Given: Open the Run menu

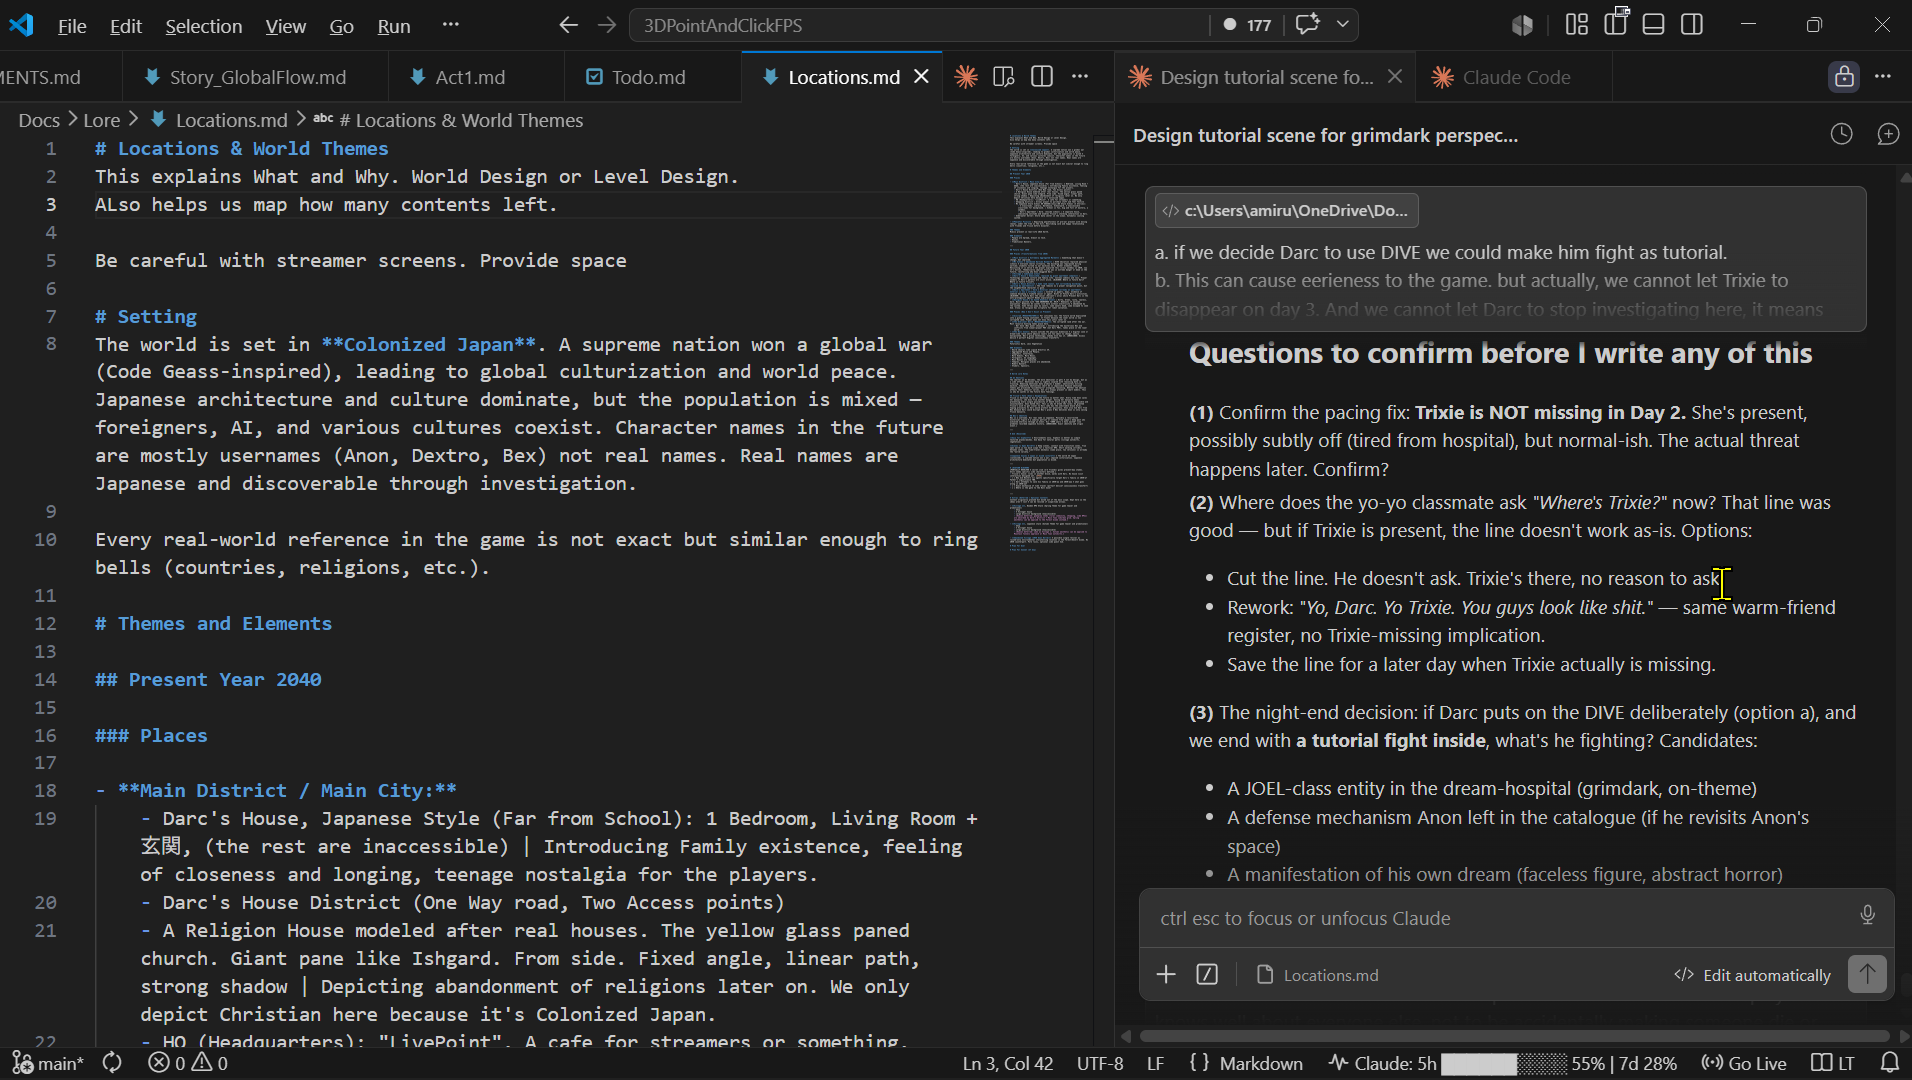Looking at the screenshot, I should click(393, 25).
